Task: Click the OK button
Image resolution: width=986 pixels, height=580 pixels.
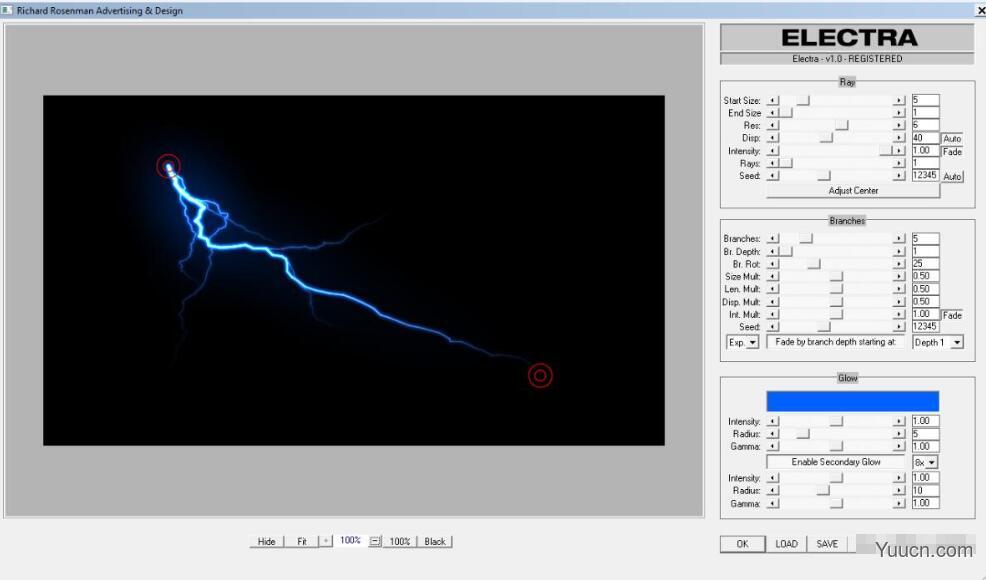Action: tap(743, 544)
